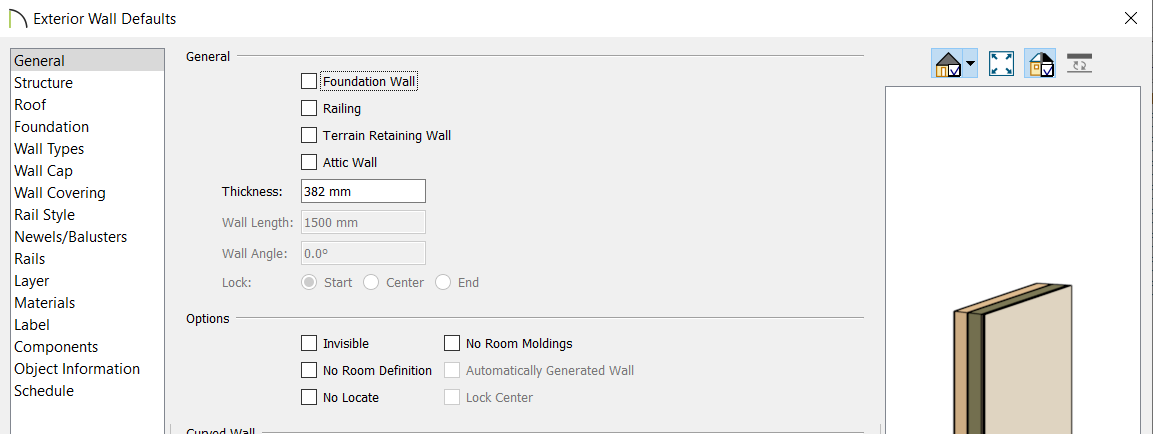This screenshot has width=1153, height=434.
Task: Close the Exterior Wall Defaults dialog
Action: coord(1131,19)
